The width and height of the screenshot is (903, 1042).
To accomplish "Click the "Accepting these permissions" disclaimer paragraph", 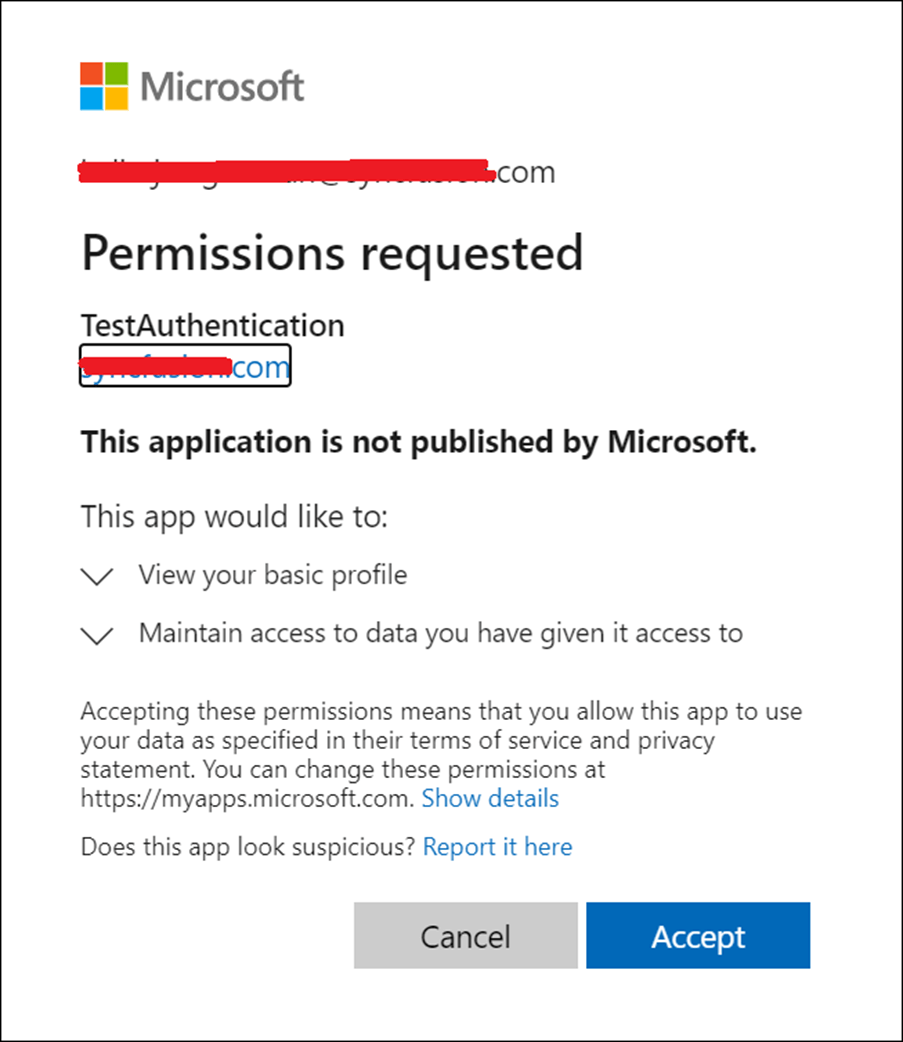I will coord(440,713).
